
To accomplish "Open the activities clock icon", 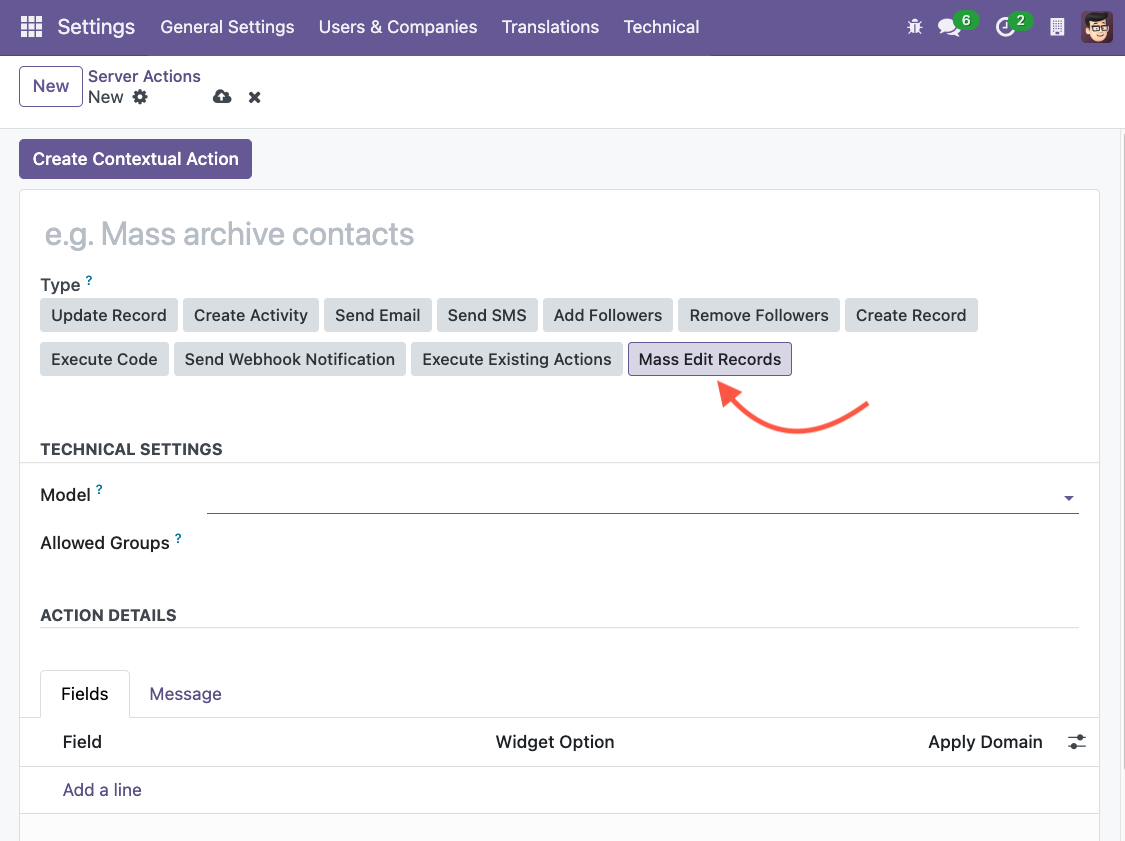I will point(1005,27).
